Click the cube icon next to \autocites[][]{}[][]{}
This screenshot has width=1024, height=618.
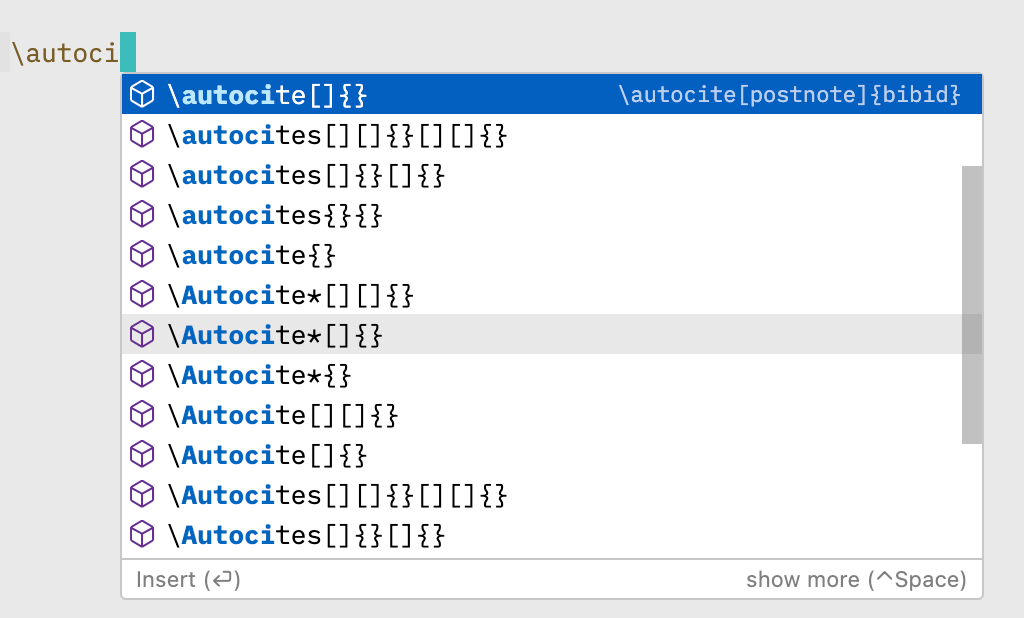[x=141, y=134]
